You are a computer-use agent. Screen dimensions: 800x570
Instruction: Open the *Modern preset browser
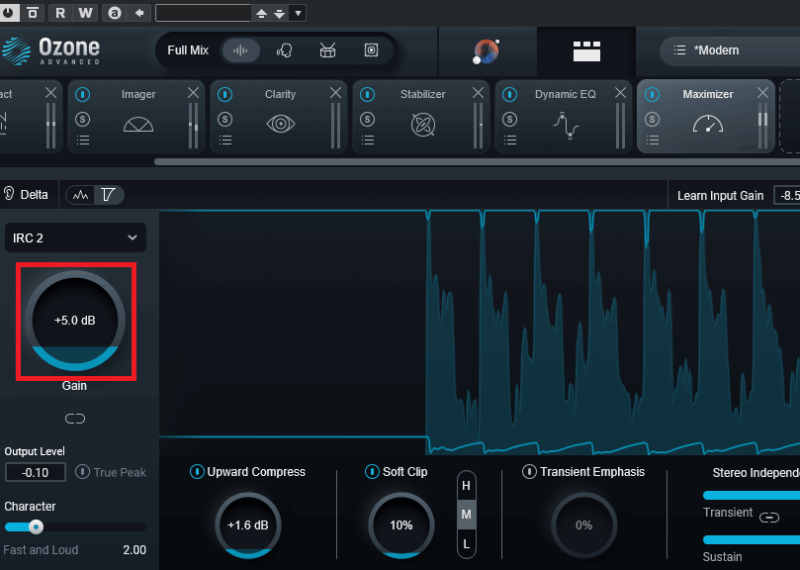click(730, 51)
